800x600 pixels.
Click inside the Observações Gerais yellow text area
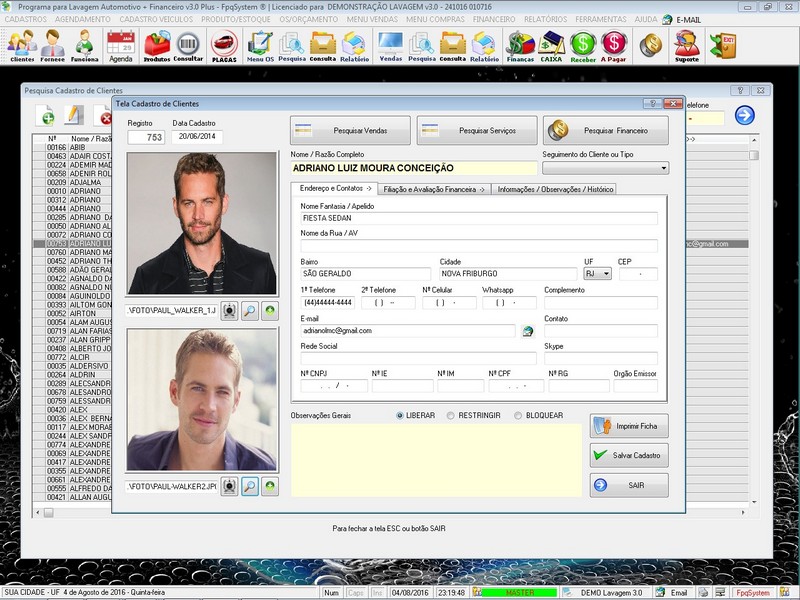(435, 458)
